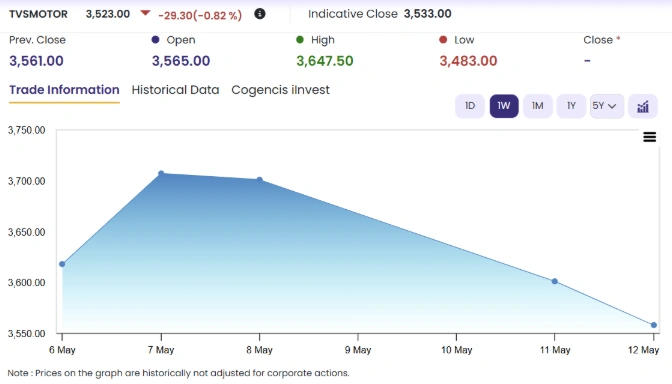Select the 1M time range

(537, 106)
